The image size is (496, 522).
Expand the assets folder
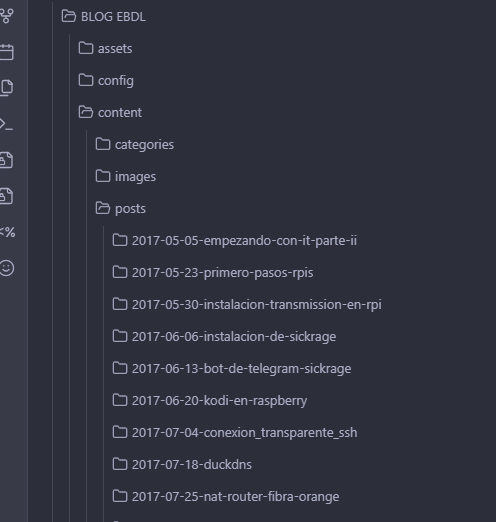[105, 48]
